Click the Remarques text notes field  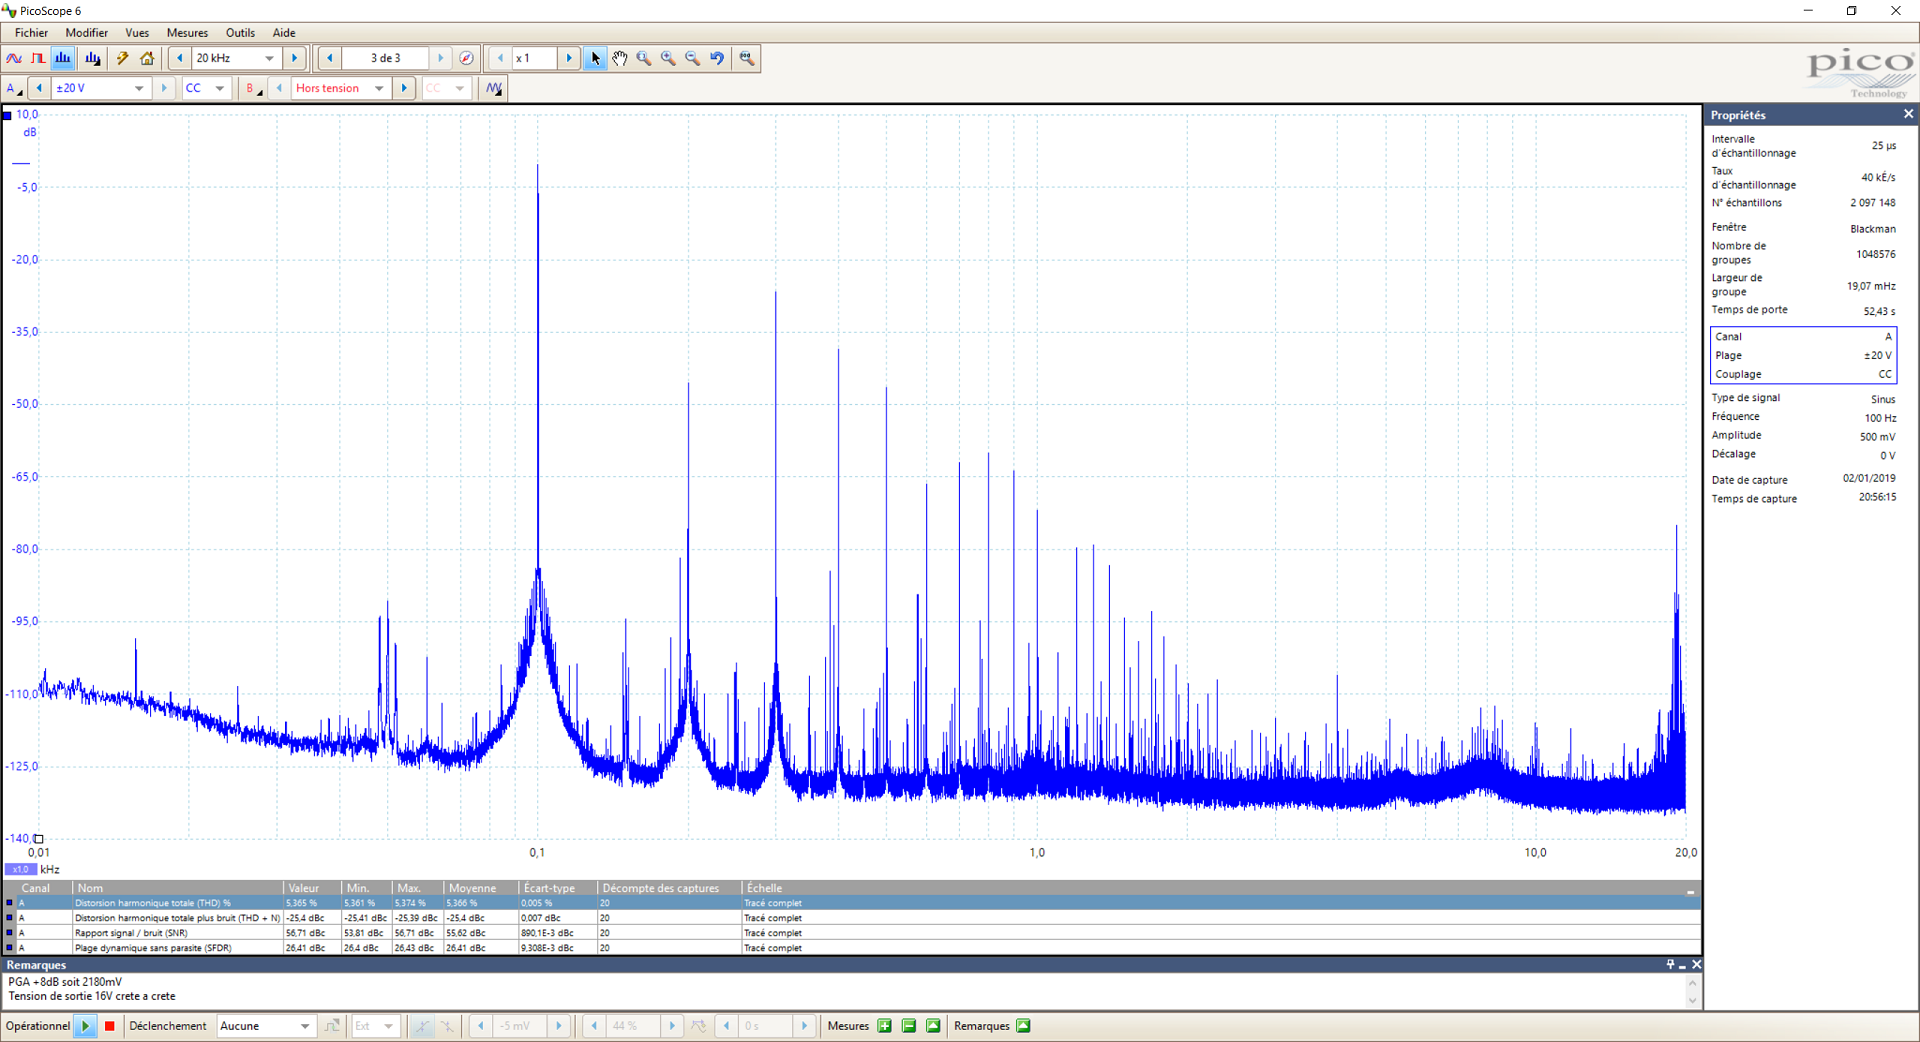pos(845,990)
